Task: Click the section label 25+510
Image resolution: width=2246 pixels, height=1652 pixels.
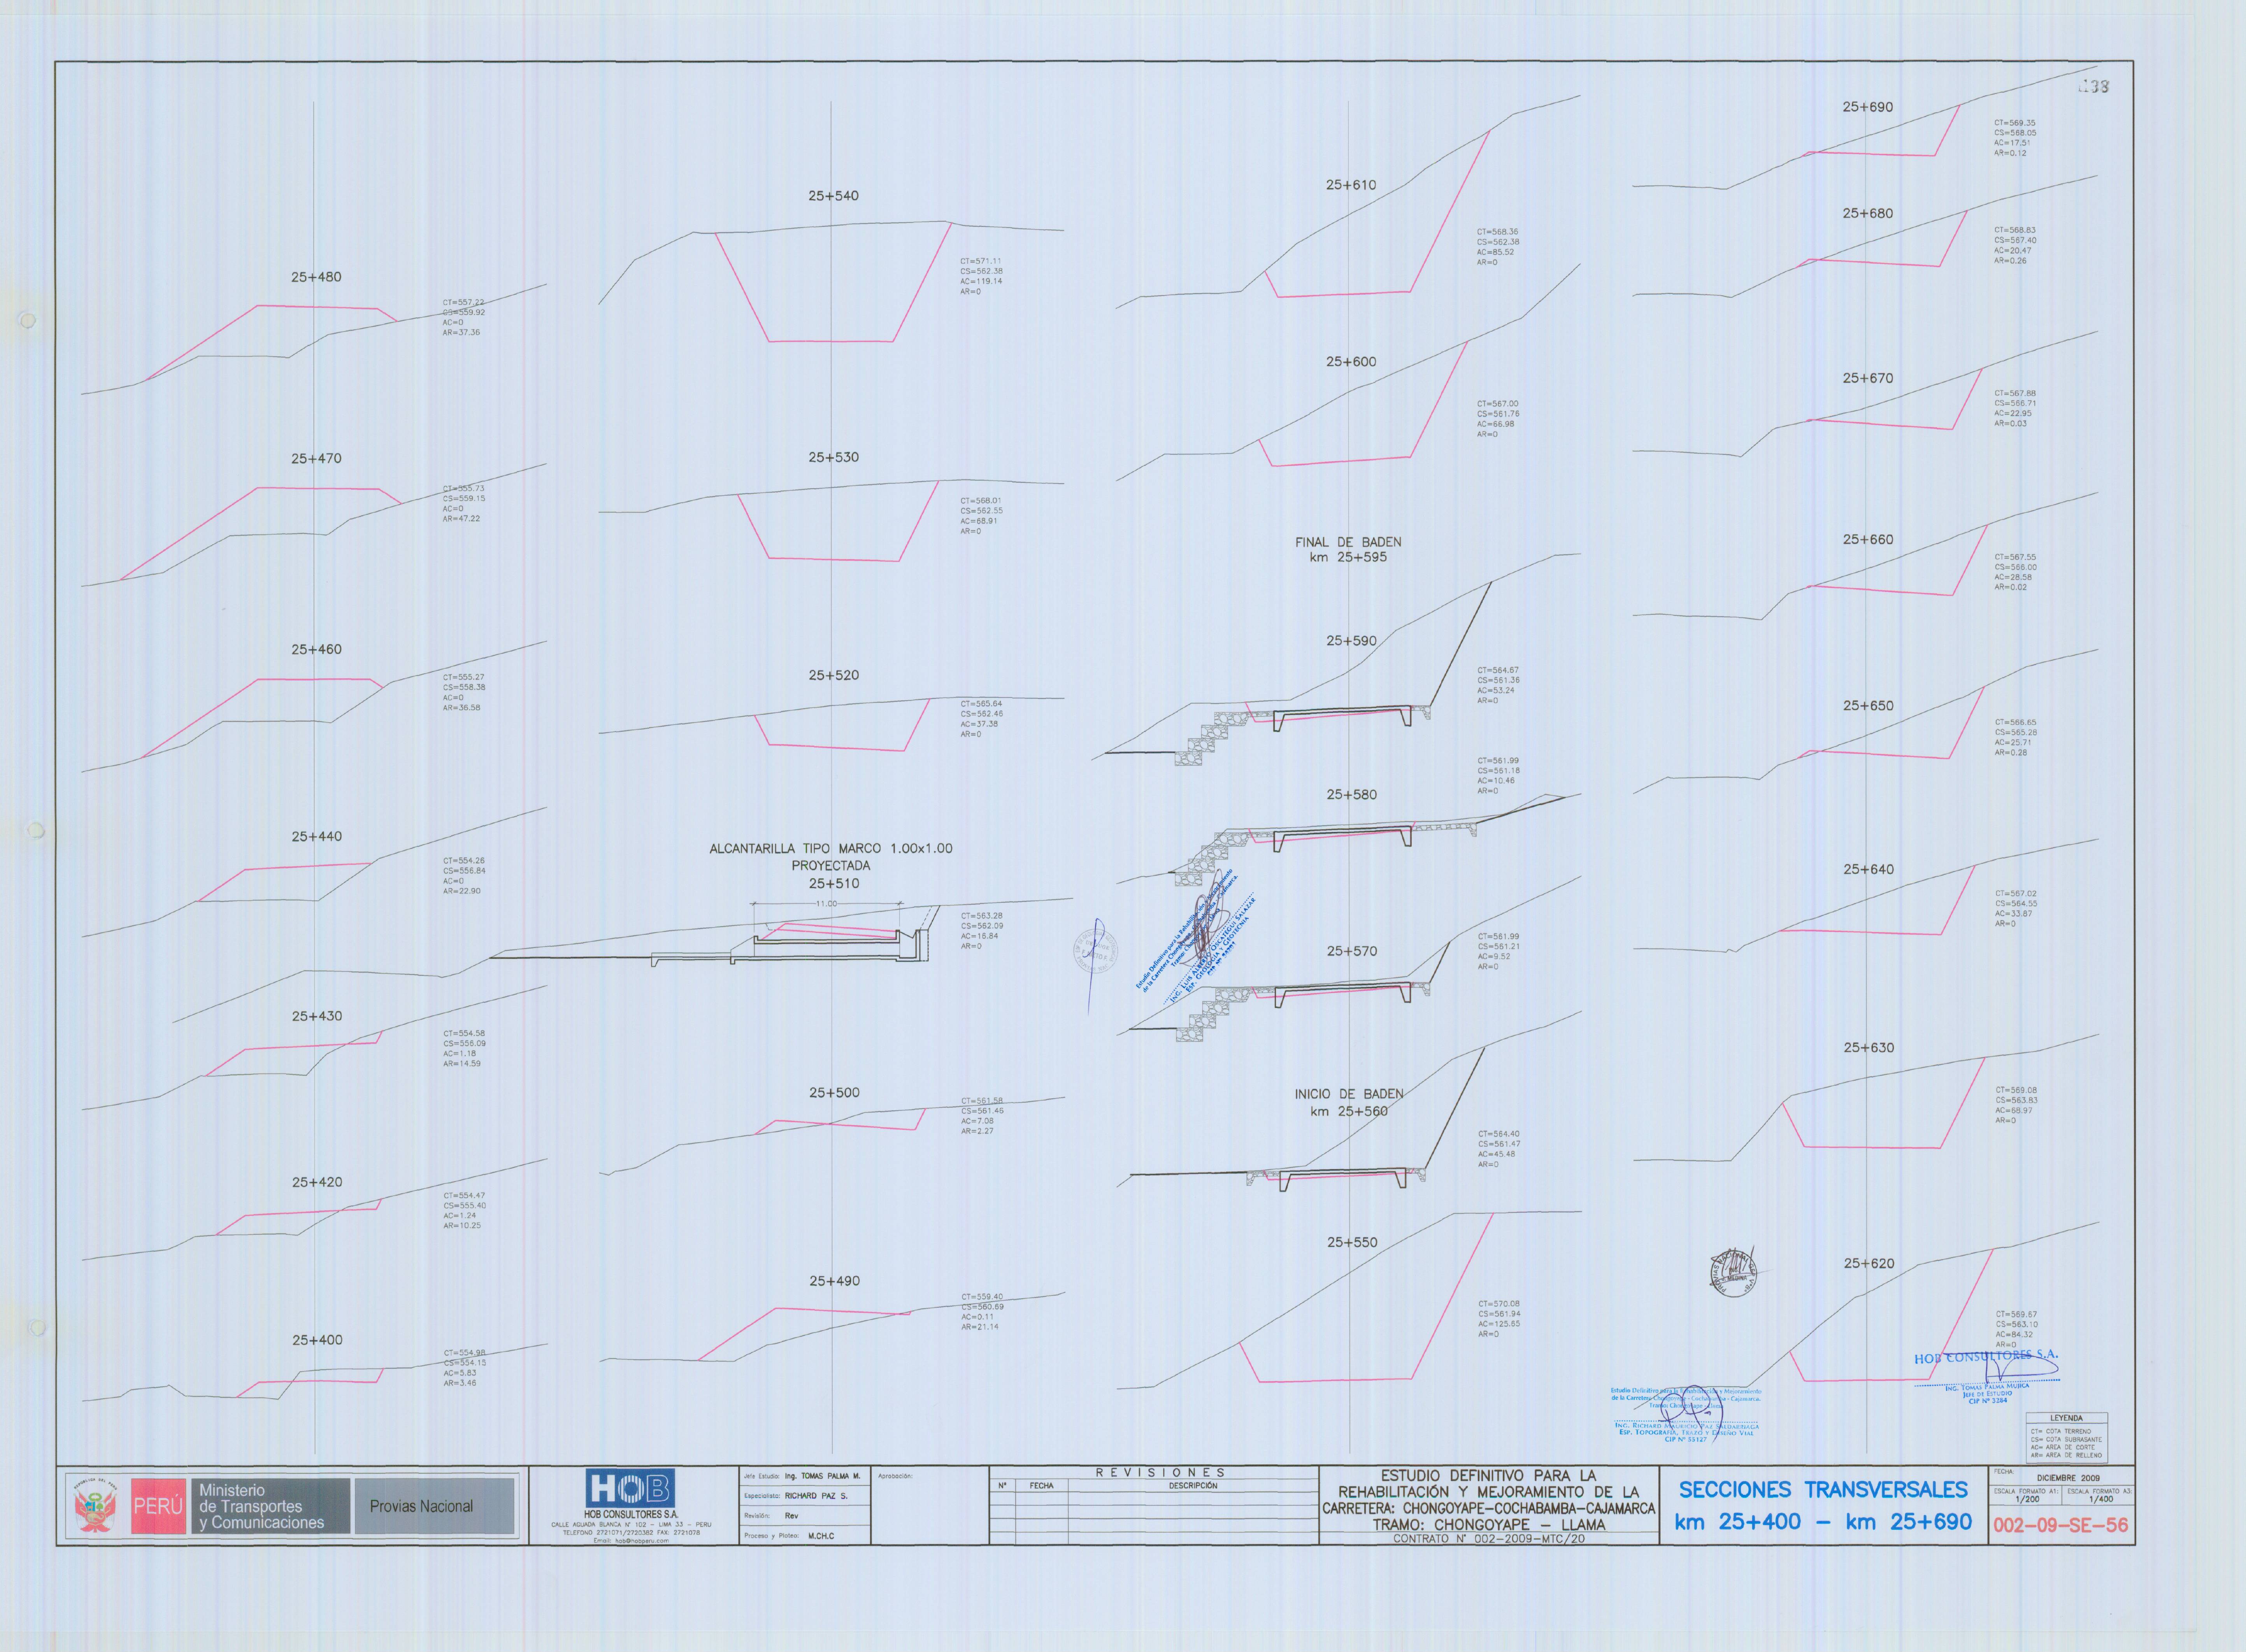Action: (x=833, y=883)
